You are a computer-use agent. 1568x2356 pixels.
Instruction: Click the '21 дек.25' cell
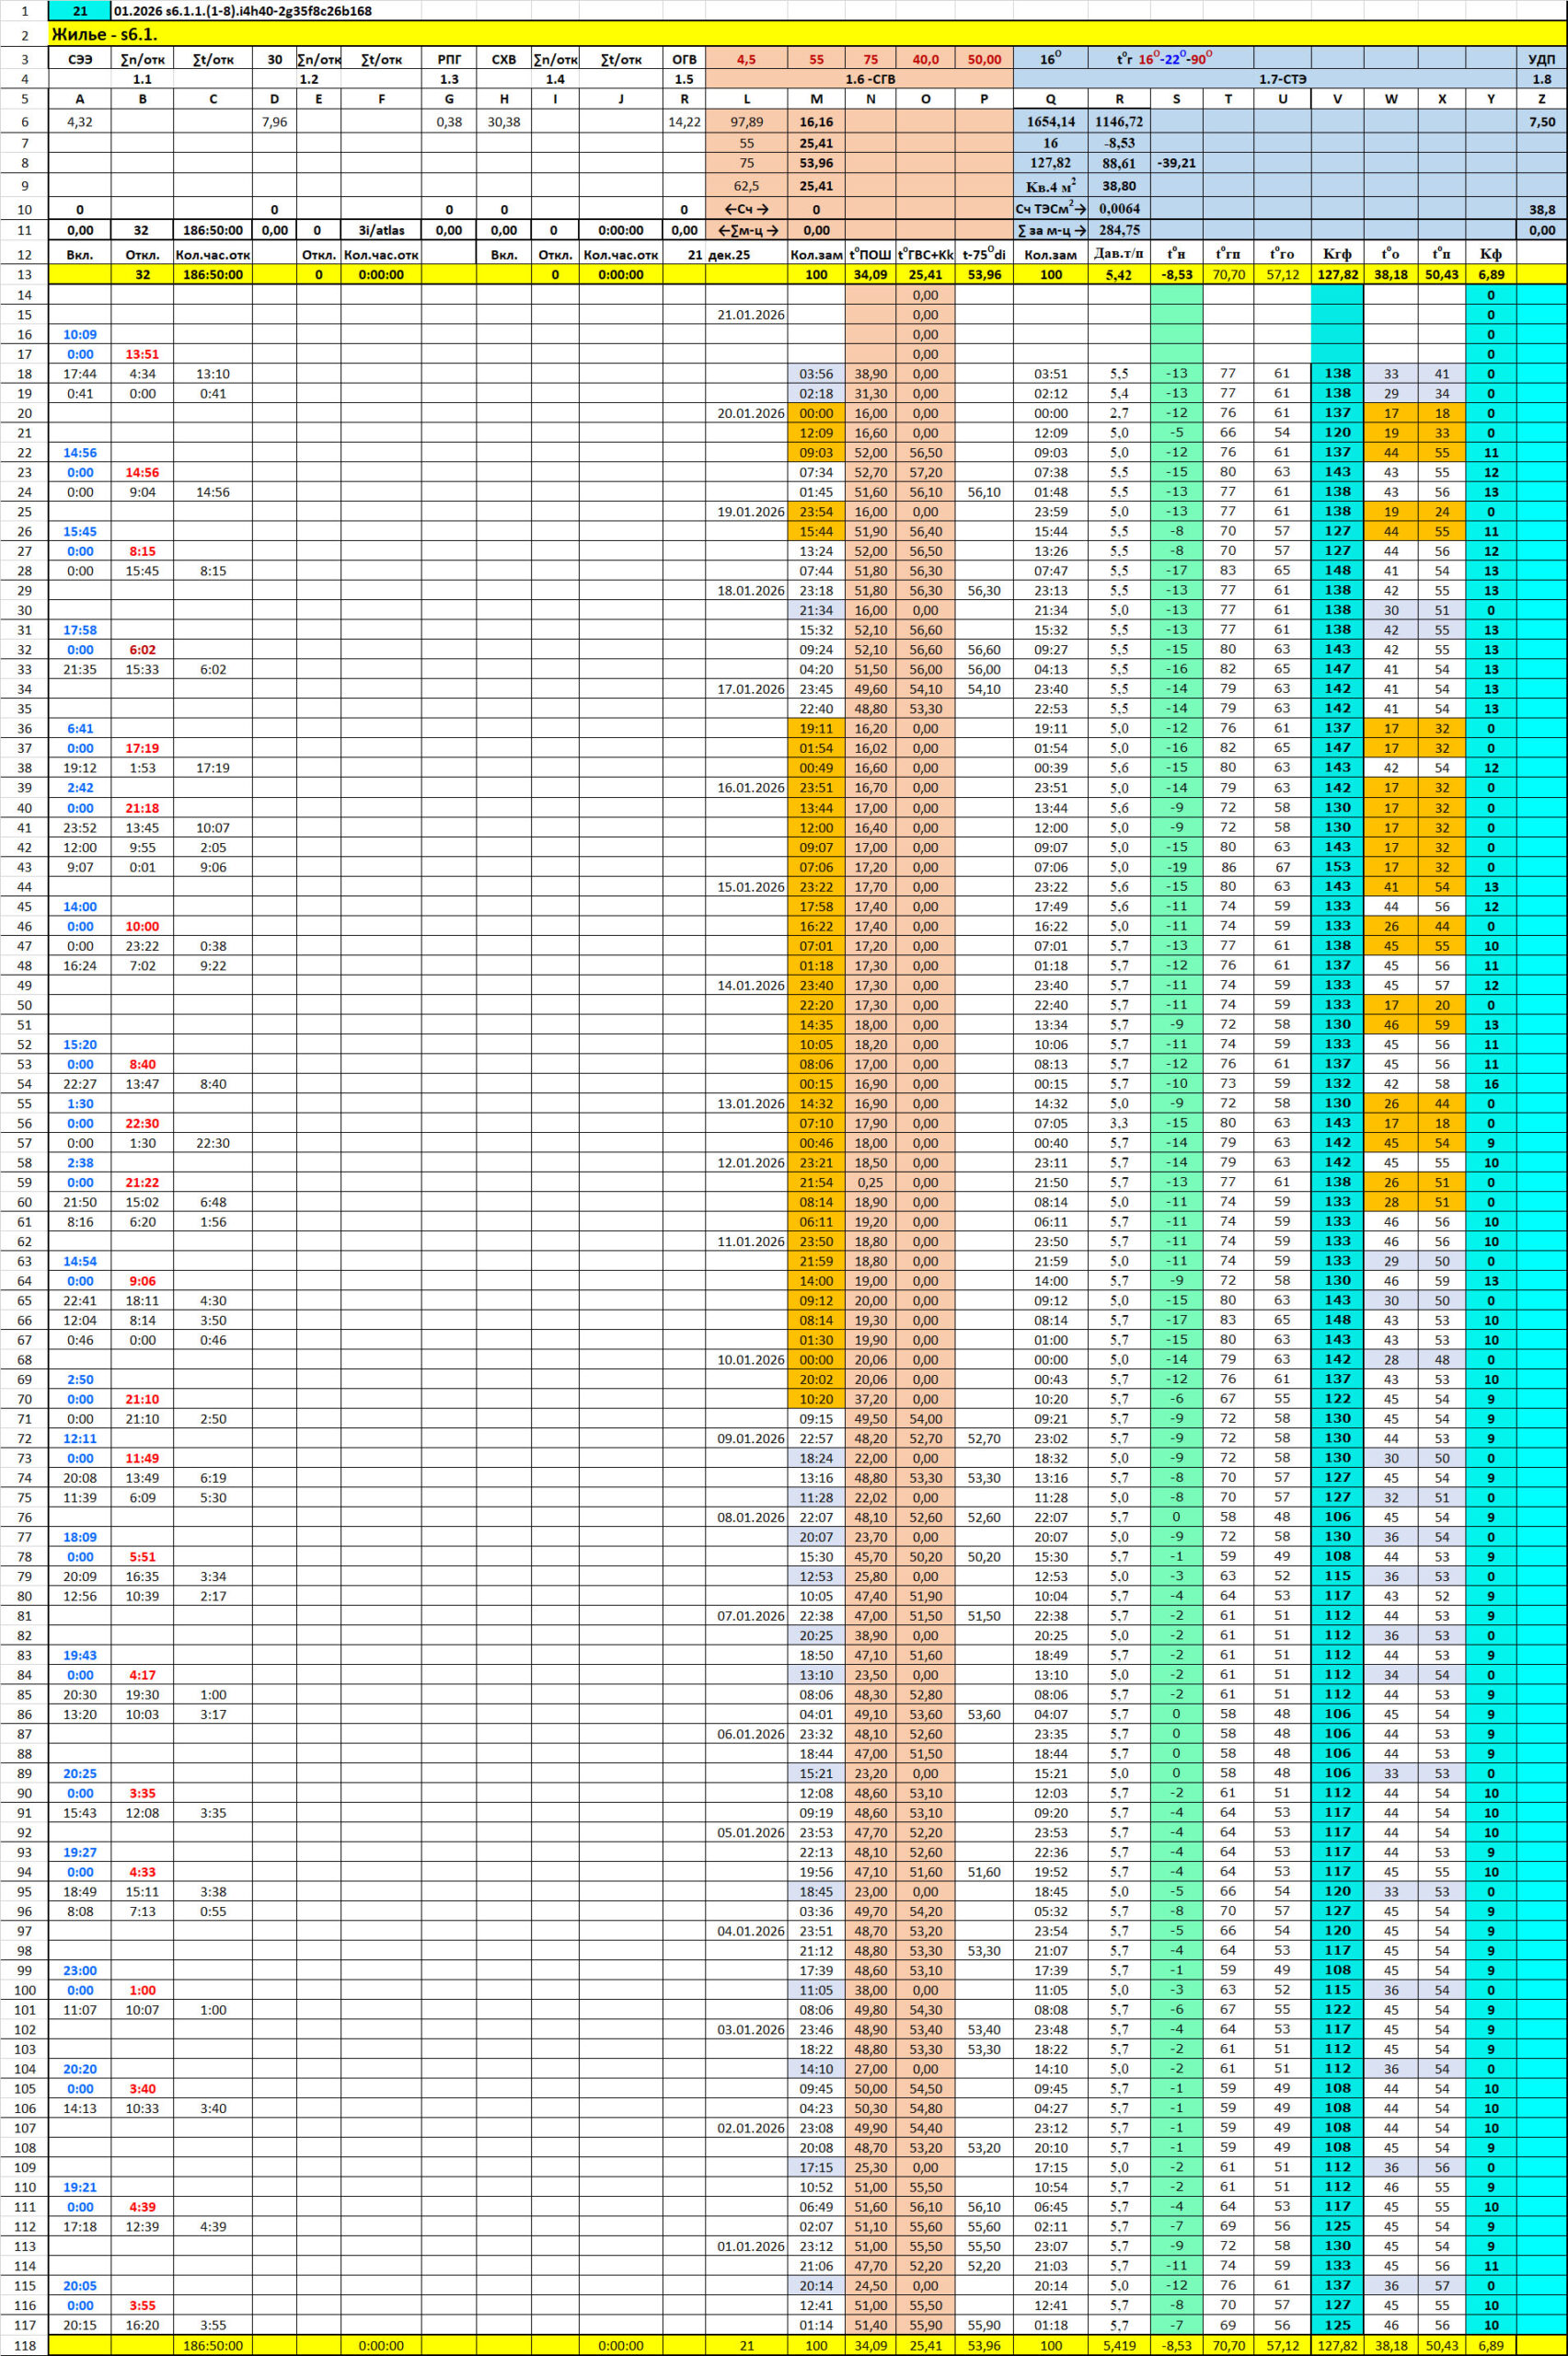719,255
